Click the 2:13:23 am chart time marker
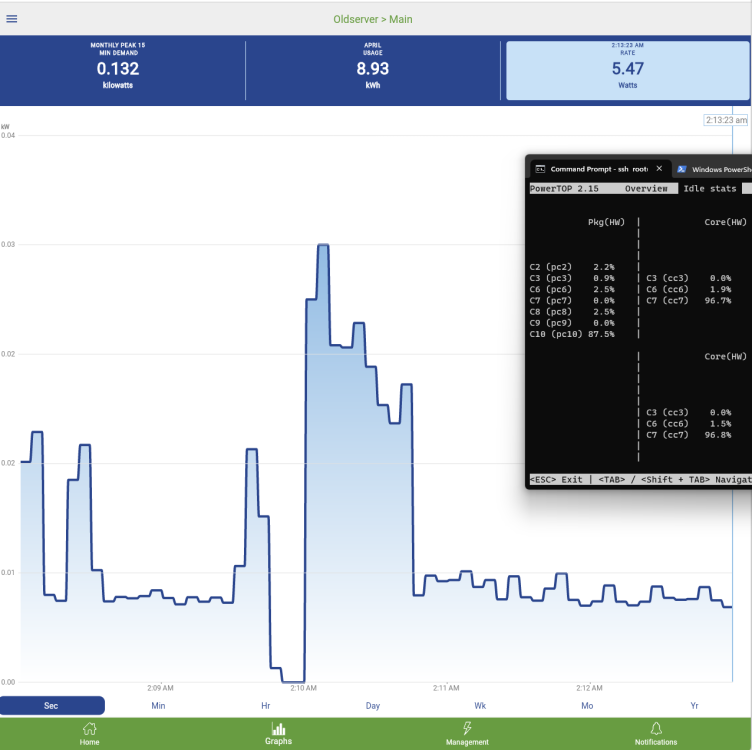 click(726, 120)
